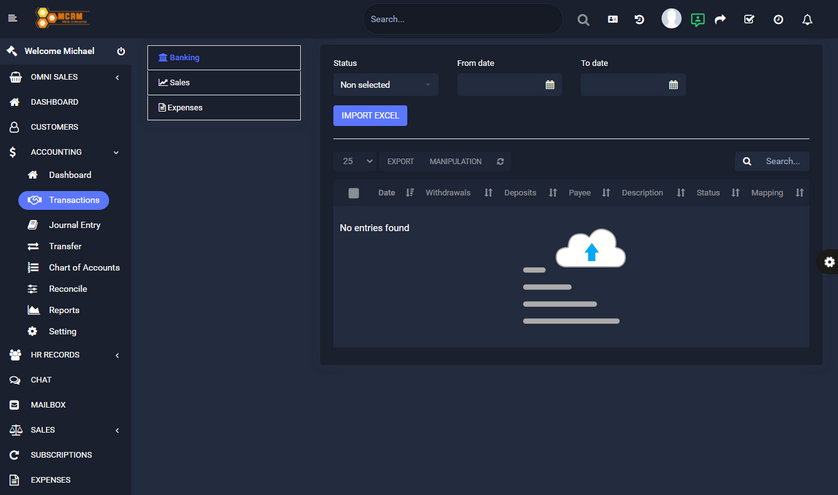Switch to the Expenses tab
Image resolution: width=838 pixels, height=495 pixels.
224,108
